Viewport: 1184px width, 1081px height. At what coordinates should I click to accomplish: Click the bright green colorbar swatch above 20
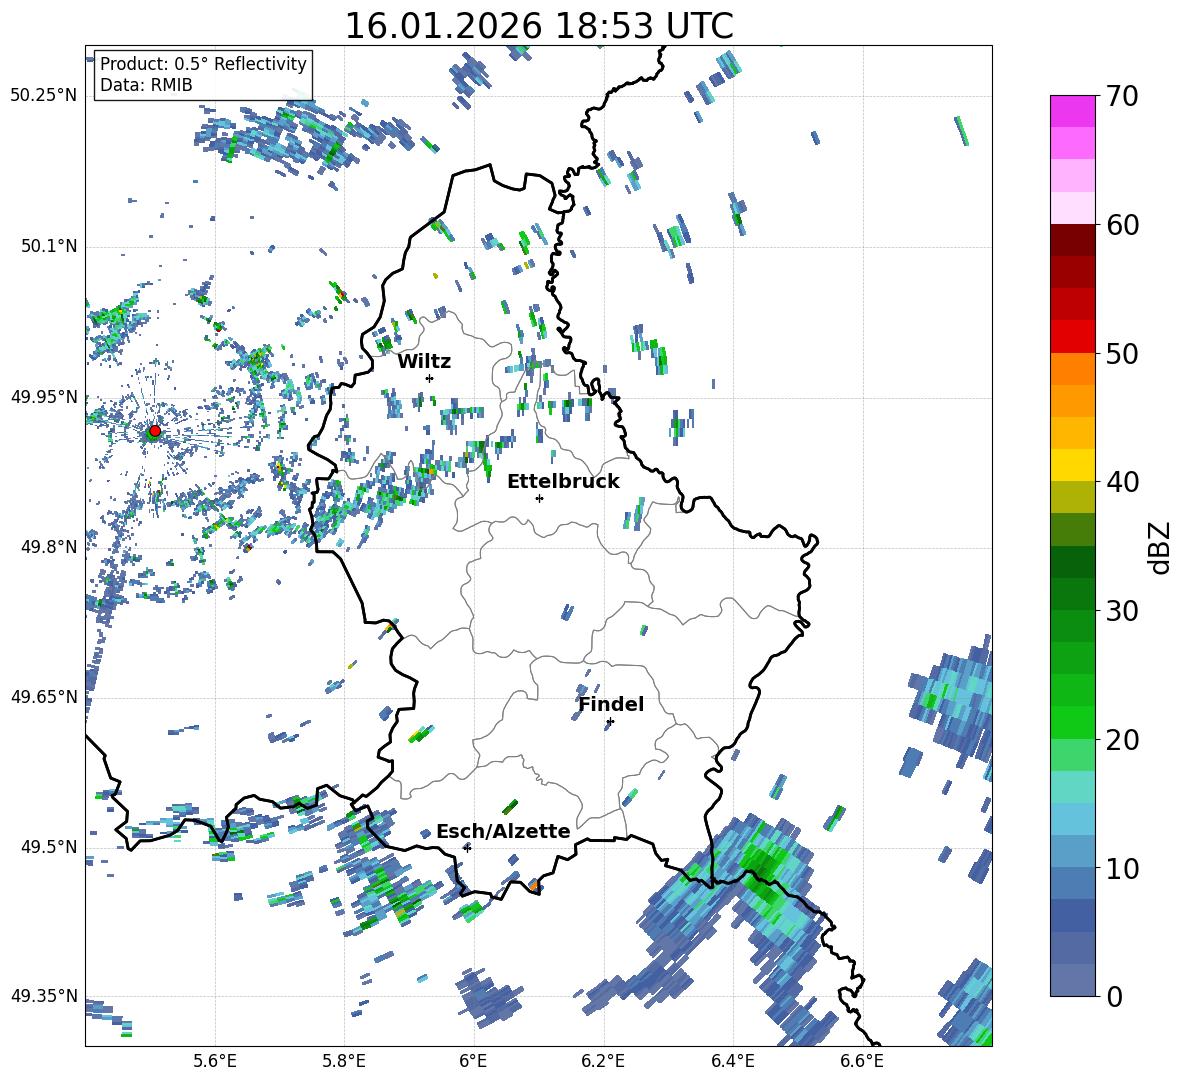pyautogui.click(x=1072, y=722)
